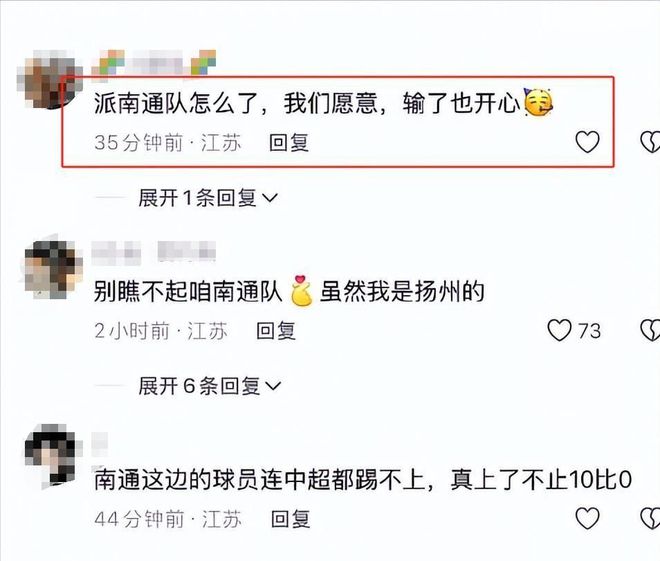Screen dimensions: 660x561
Task: Click the finger-heart emoji in the second comment
Action: (x=301, y=291)
